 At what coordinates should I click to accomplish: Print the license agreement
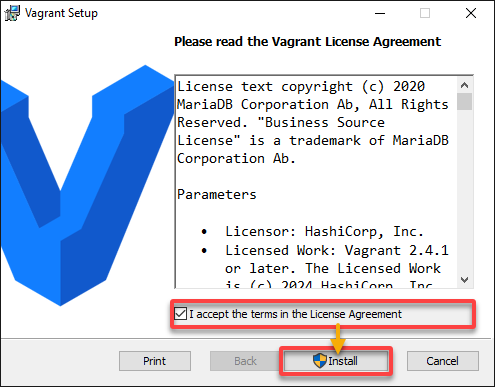point(155,361)
